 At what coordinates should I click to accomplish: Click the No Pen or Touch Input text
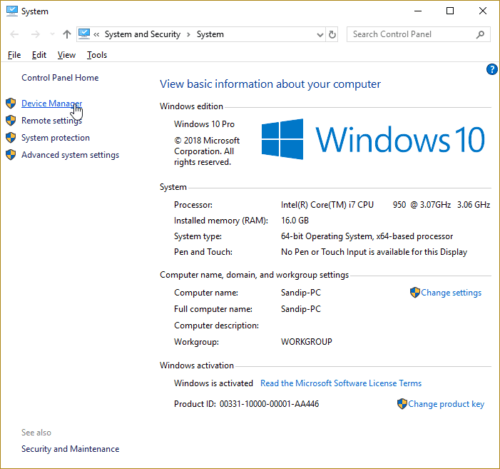click(374, 252)
